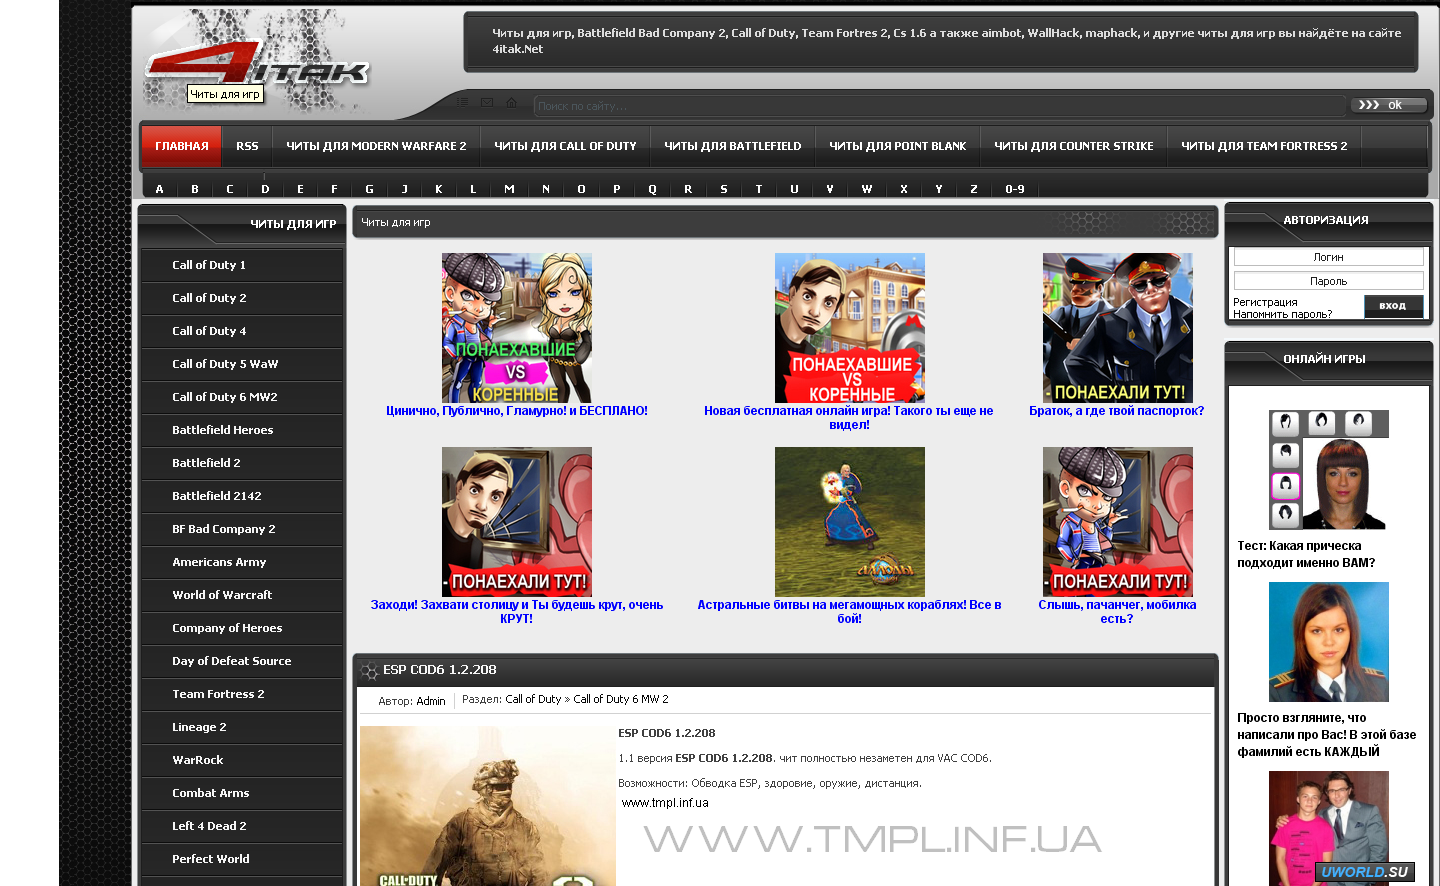Select the 0-9 alphabet filter
The width and height of the screenshot is (1440, 886).
pyautogui.click(x=1014, y=189)
